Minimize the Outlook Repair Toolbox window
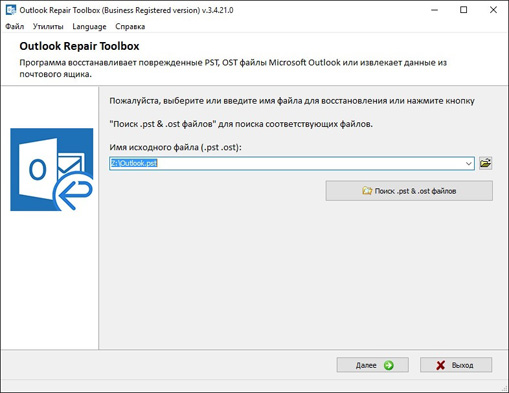This screenshot has width=509, height=393. point(434,10)
